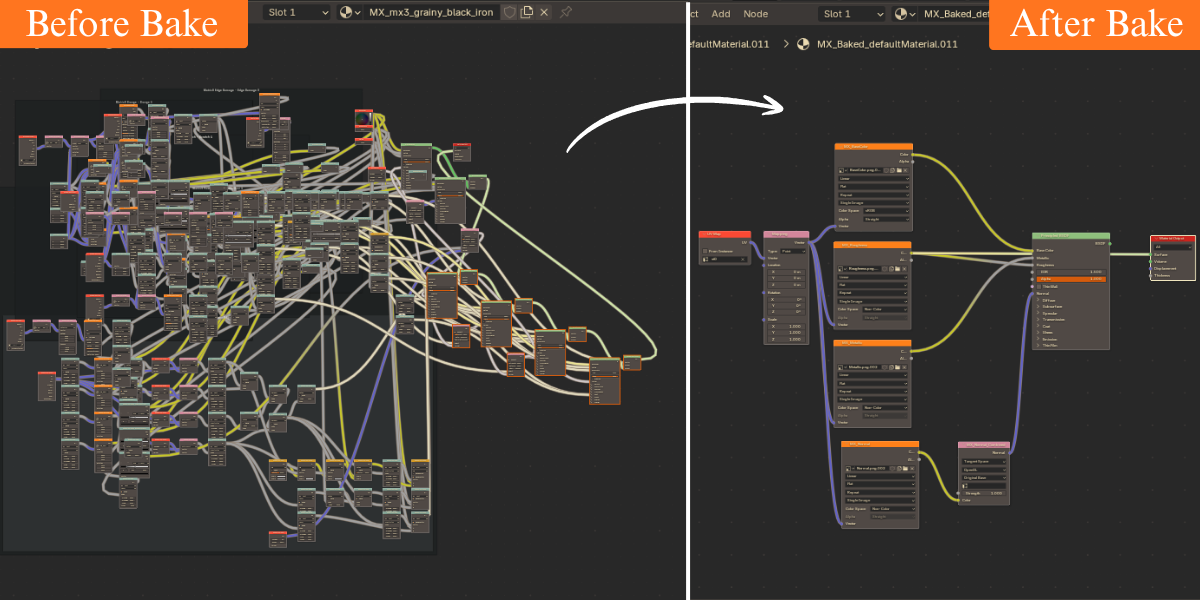The width and height of the screenshot is (1200, 600).
Task: Open Non-Color Color Space dropdown on Metallic node
Action: coord(885,407)
